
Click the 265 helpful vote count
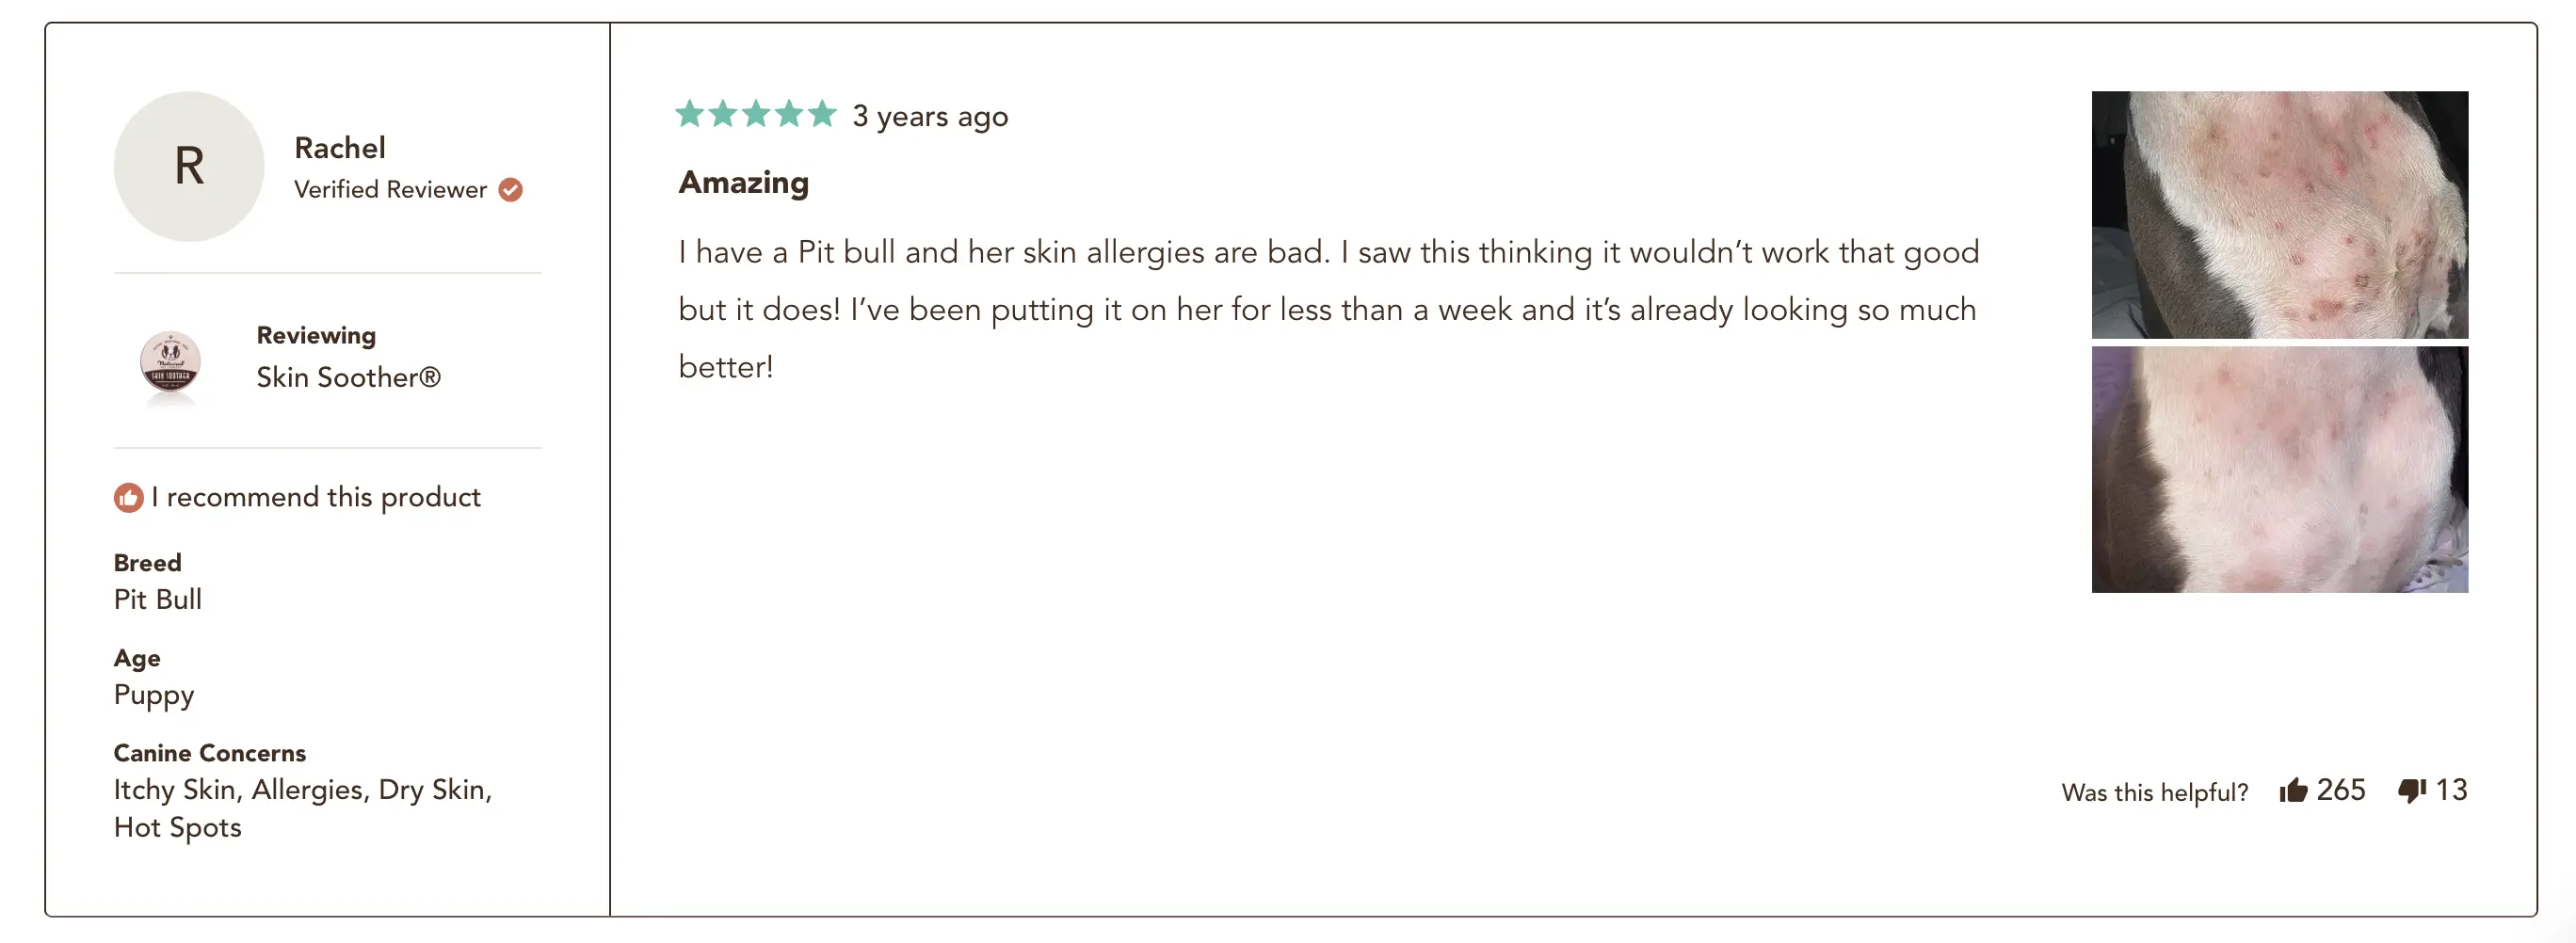(2340, 790)
